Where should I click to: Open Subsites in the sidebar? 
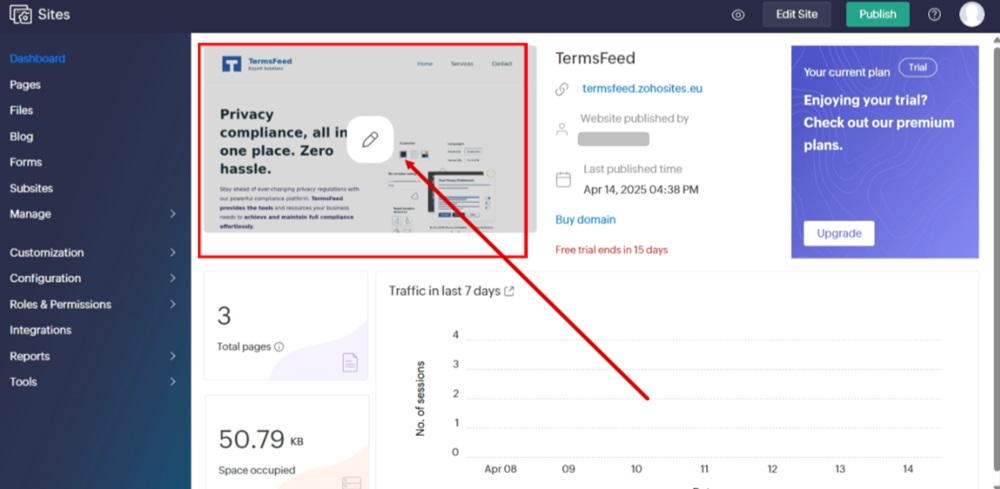(31, 188)
